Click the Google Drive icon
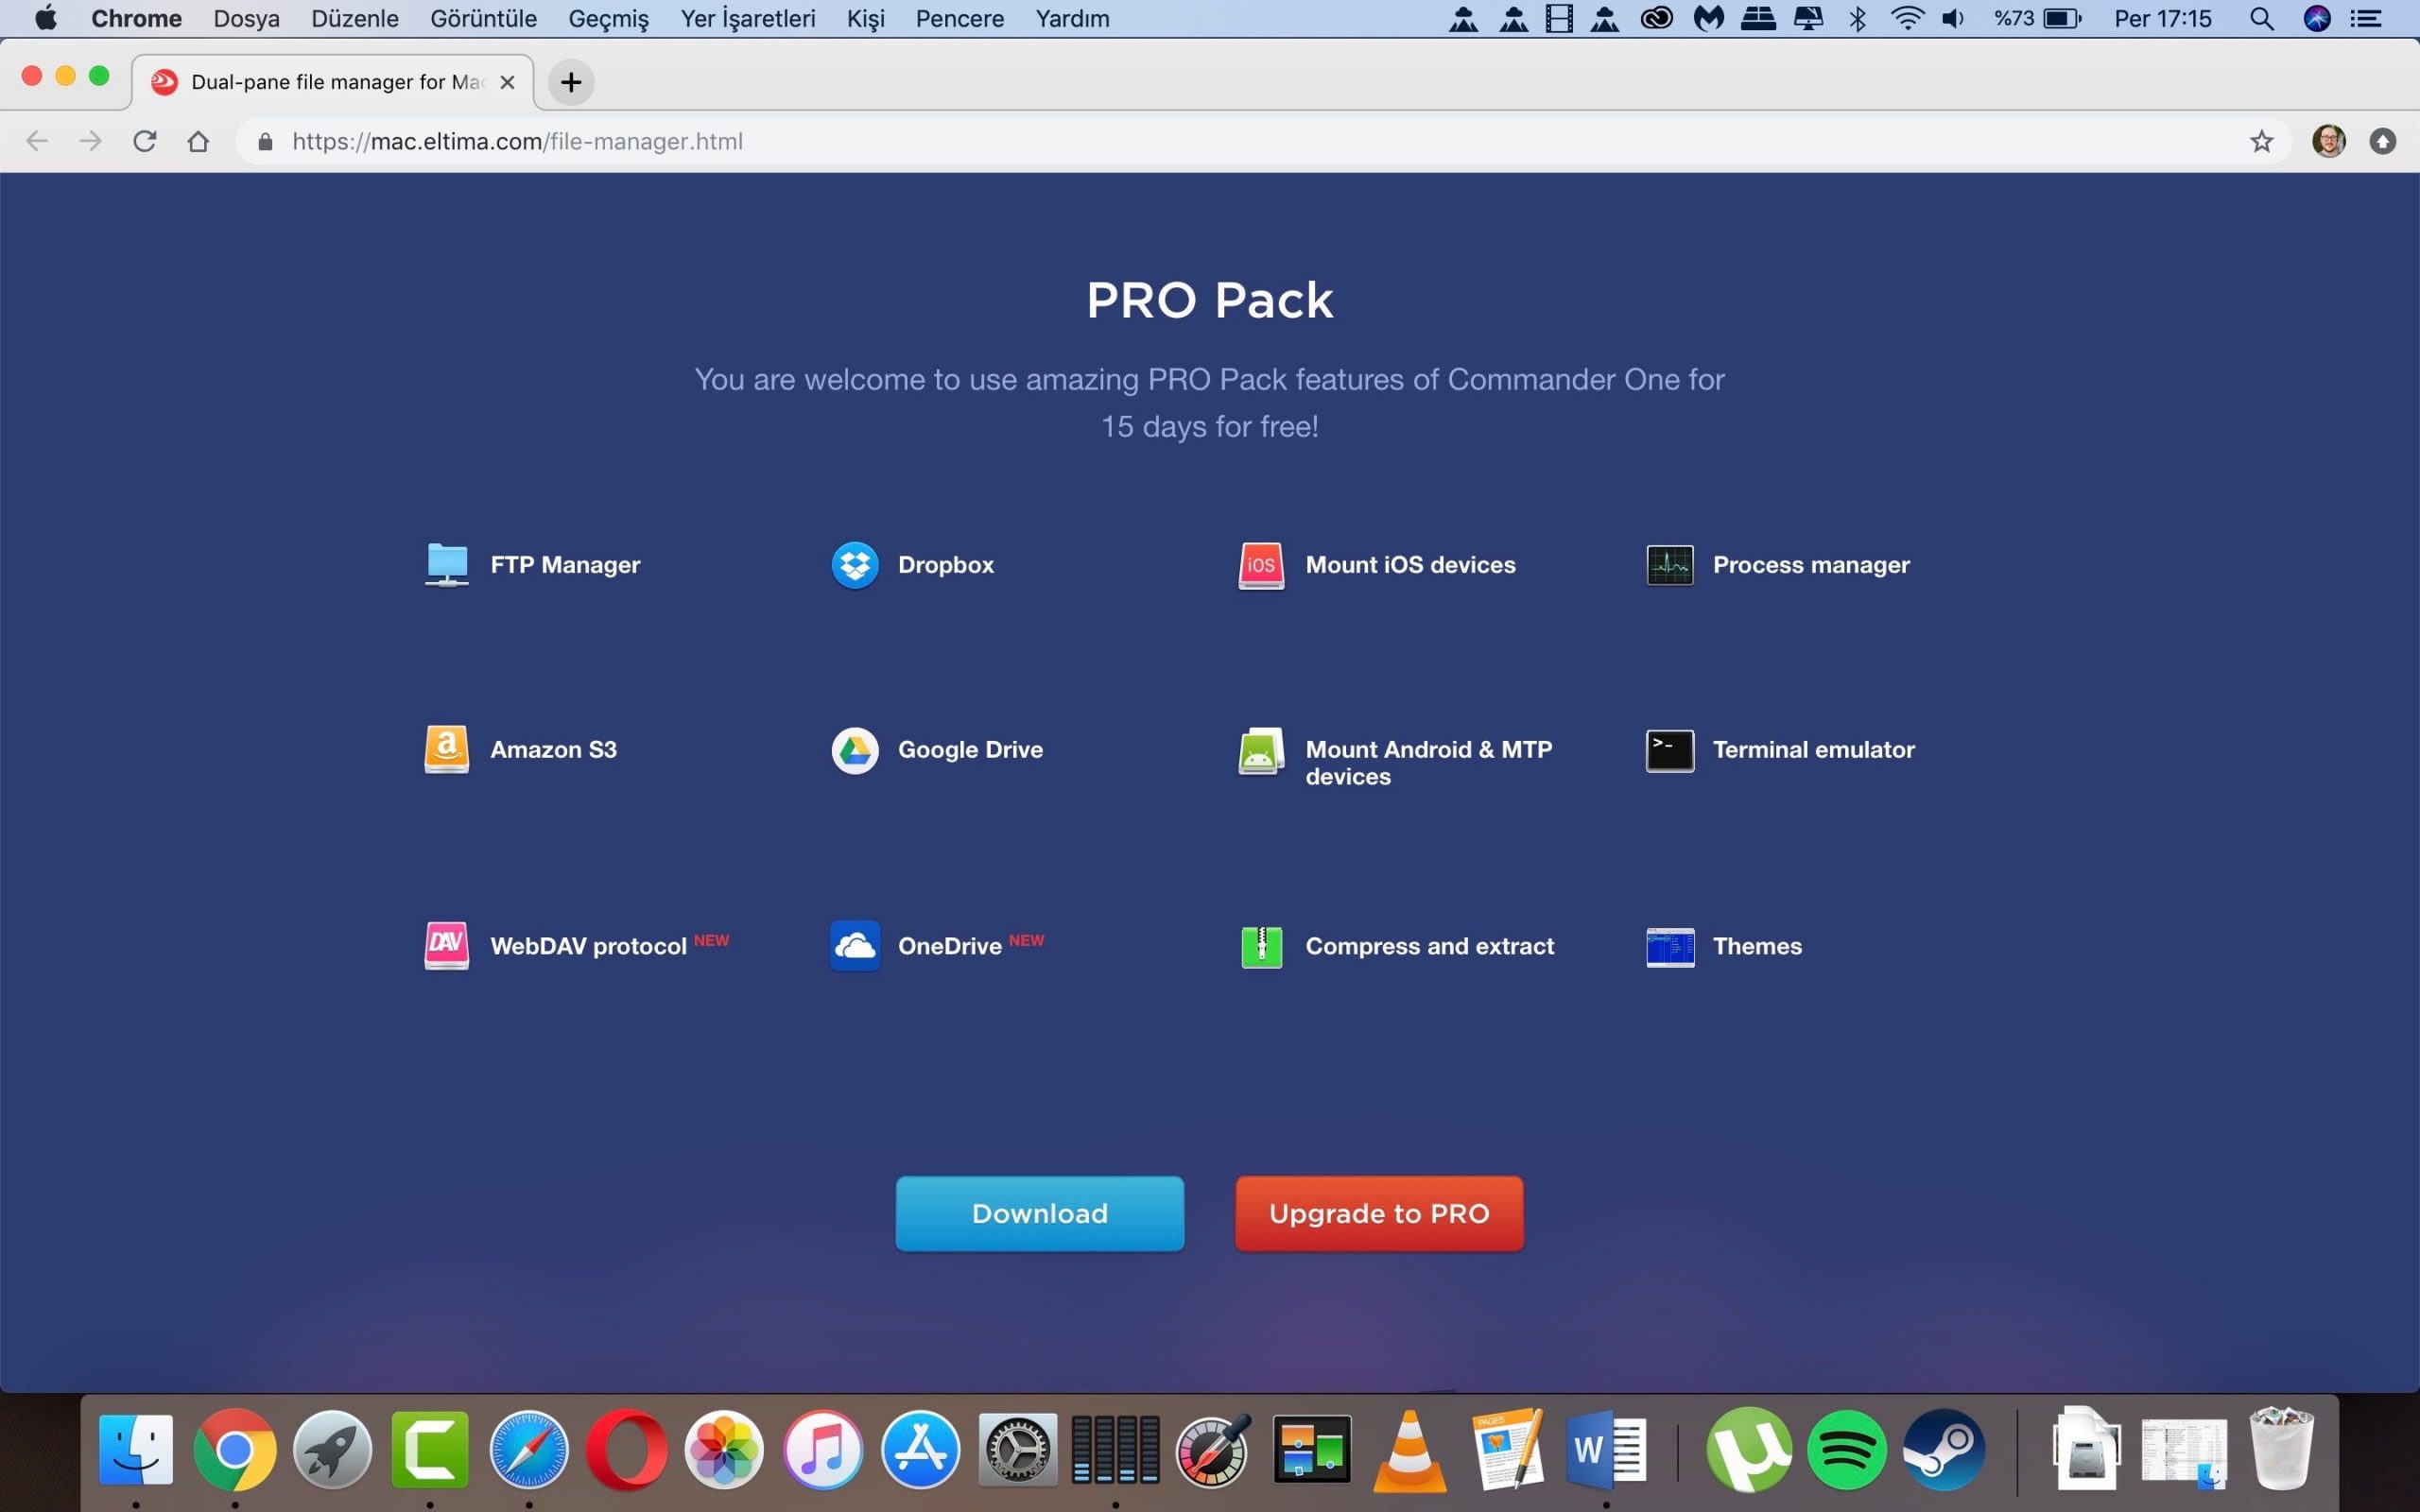The width and height of the screenshot is (2420, 1512). (x=855, y=750)
